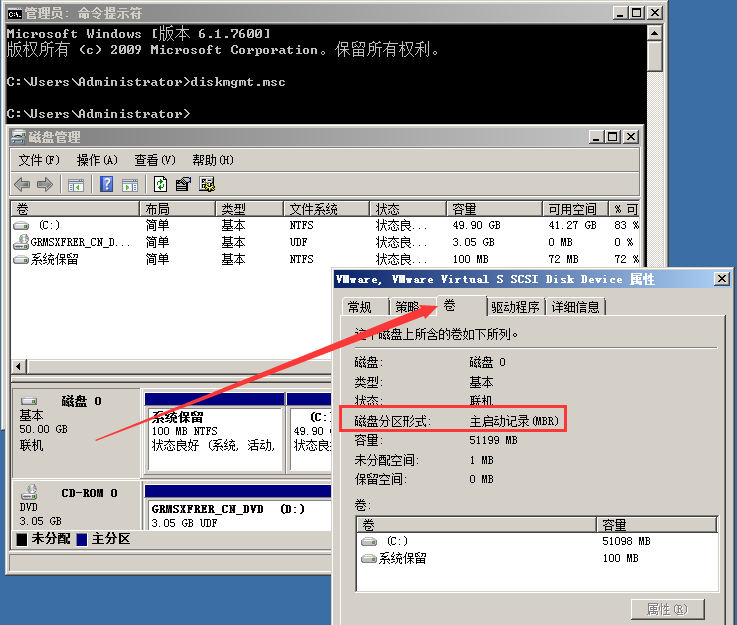
Task: Click the Properties toolbar icon
Action: tap(183, 184)
